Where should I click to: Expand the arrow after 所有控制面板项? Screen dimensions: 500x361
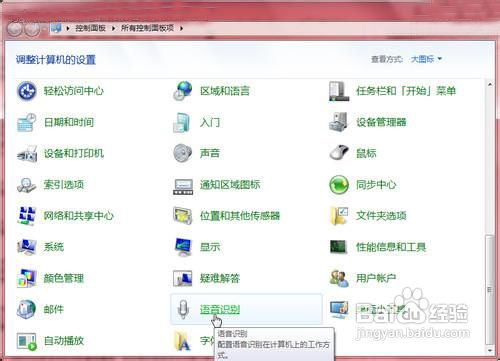pos(181,29)
